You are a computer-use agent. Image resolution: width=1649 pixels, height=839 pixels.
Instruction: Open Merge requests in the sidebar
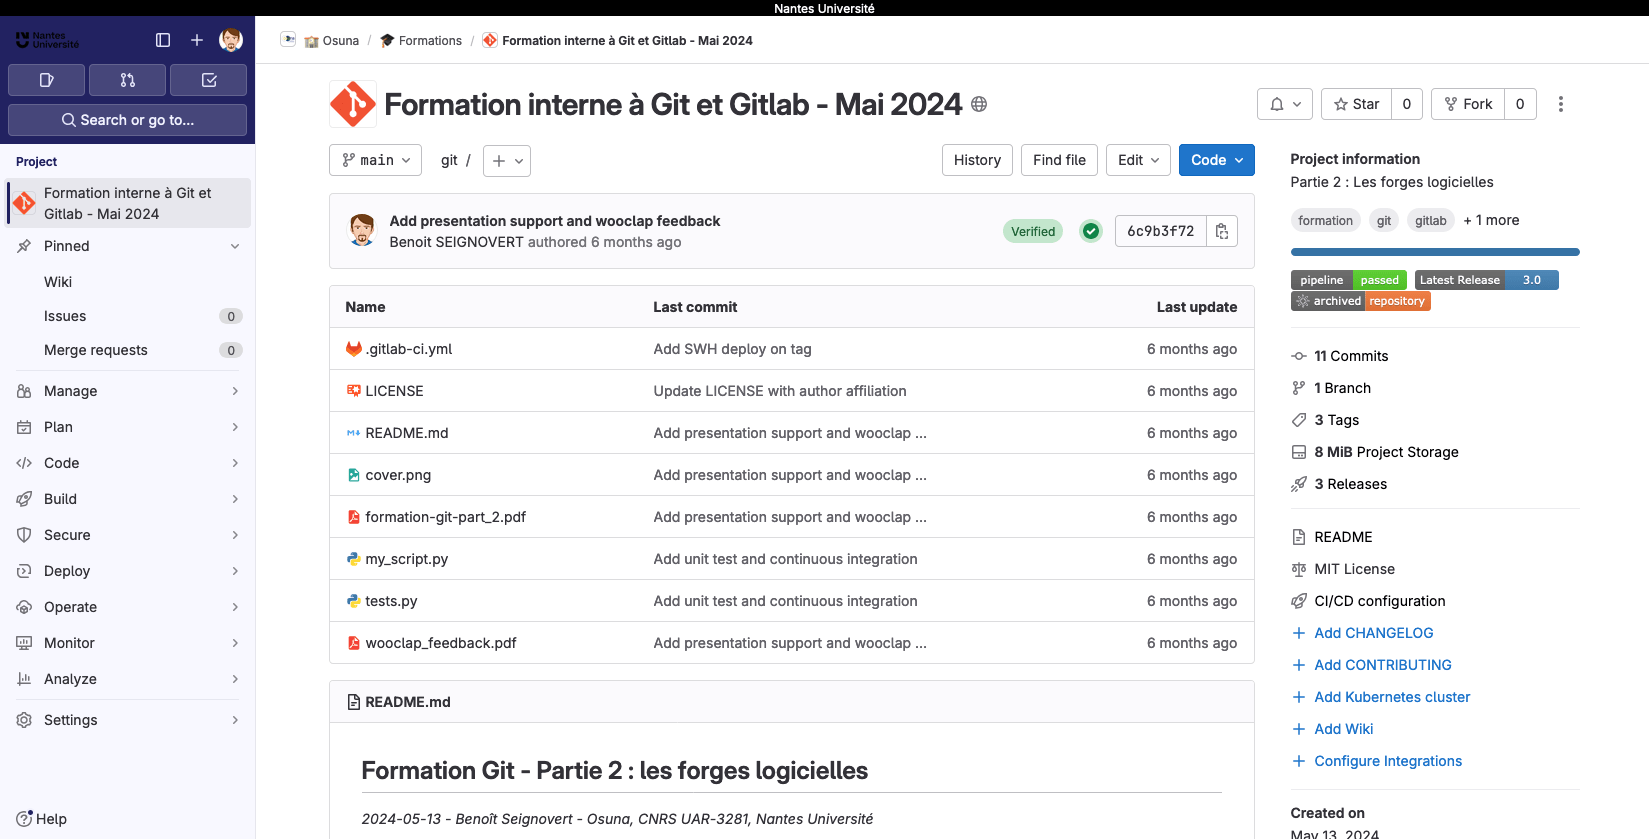(x=127, y=350)
